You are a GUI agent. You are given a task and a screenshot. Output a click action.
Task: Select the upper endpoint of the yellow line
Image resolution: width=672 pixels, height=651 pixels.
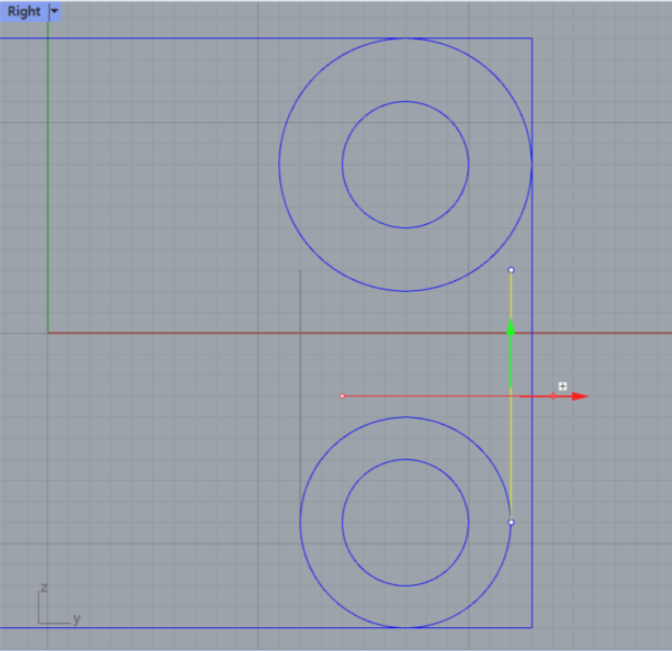click(x=511, y=270)
